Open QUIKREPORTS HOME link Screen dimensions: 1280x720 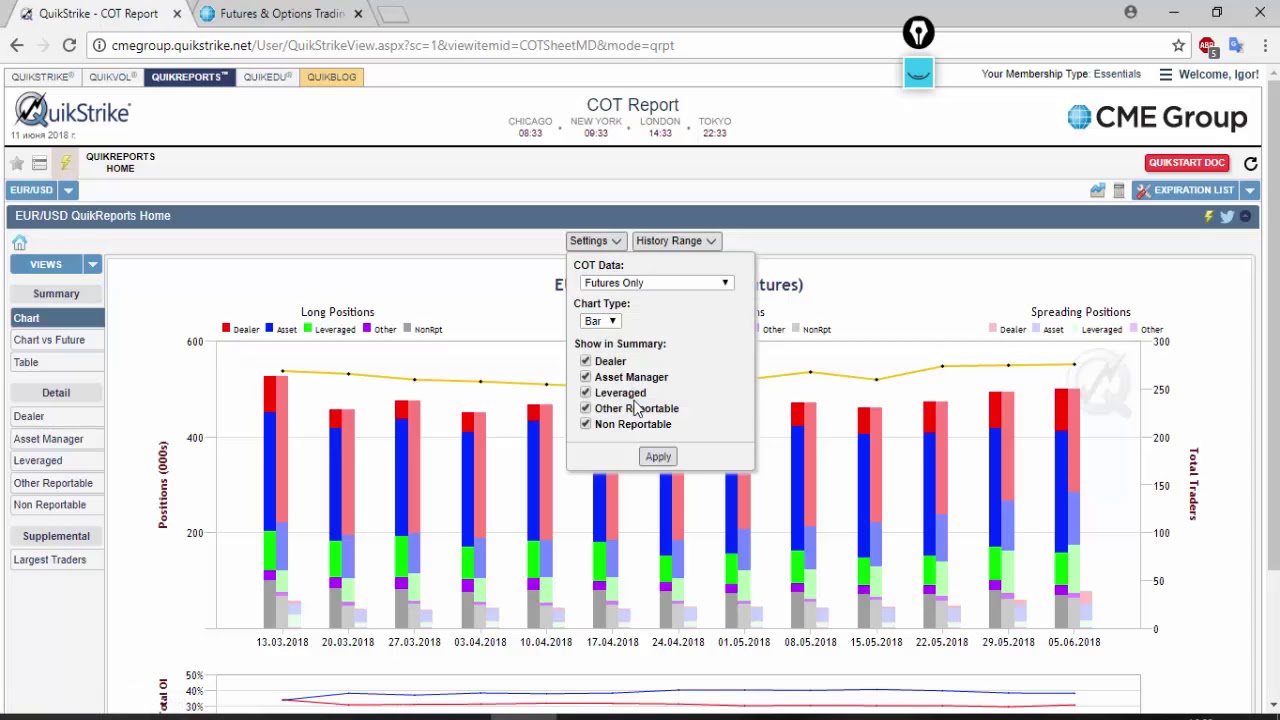[x=120, y=163]
